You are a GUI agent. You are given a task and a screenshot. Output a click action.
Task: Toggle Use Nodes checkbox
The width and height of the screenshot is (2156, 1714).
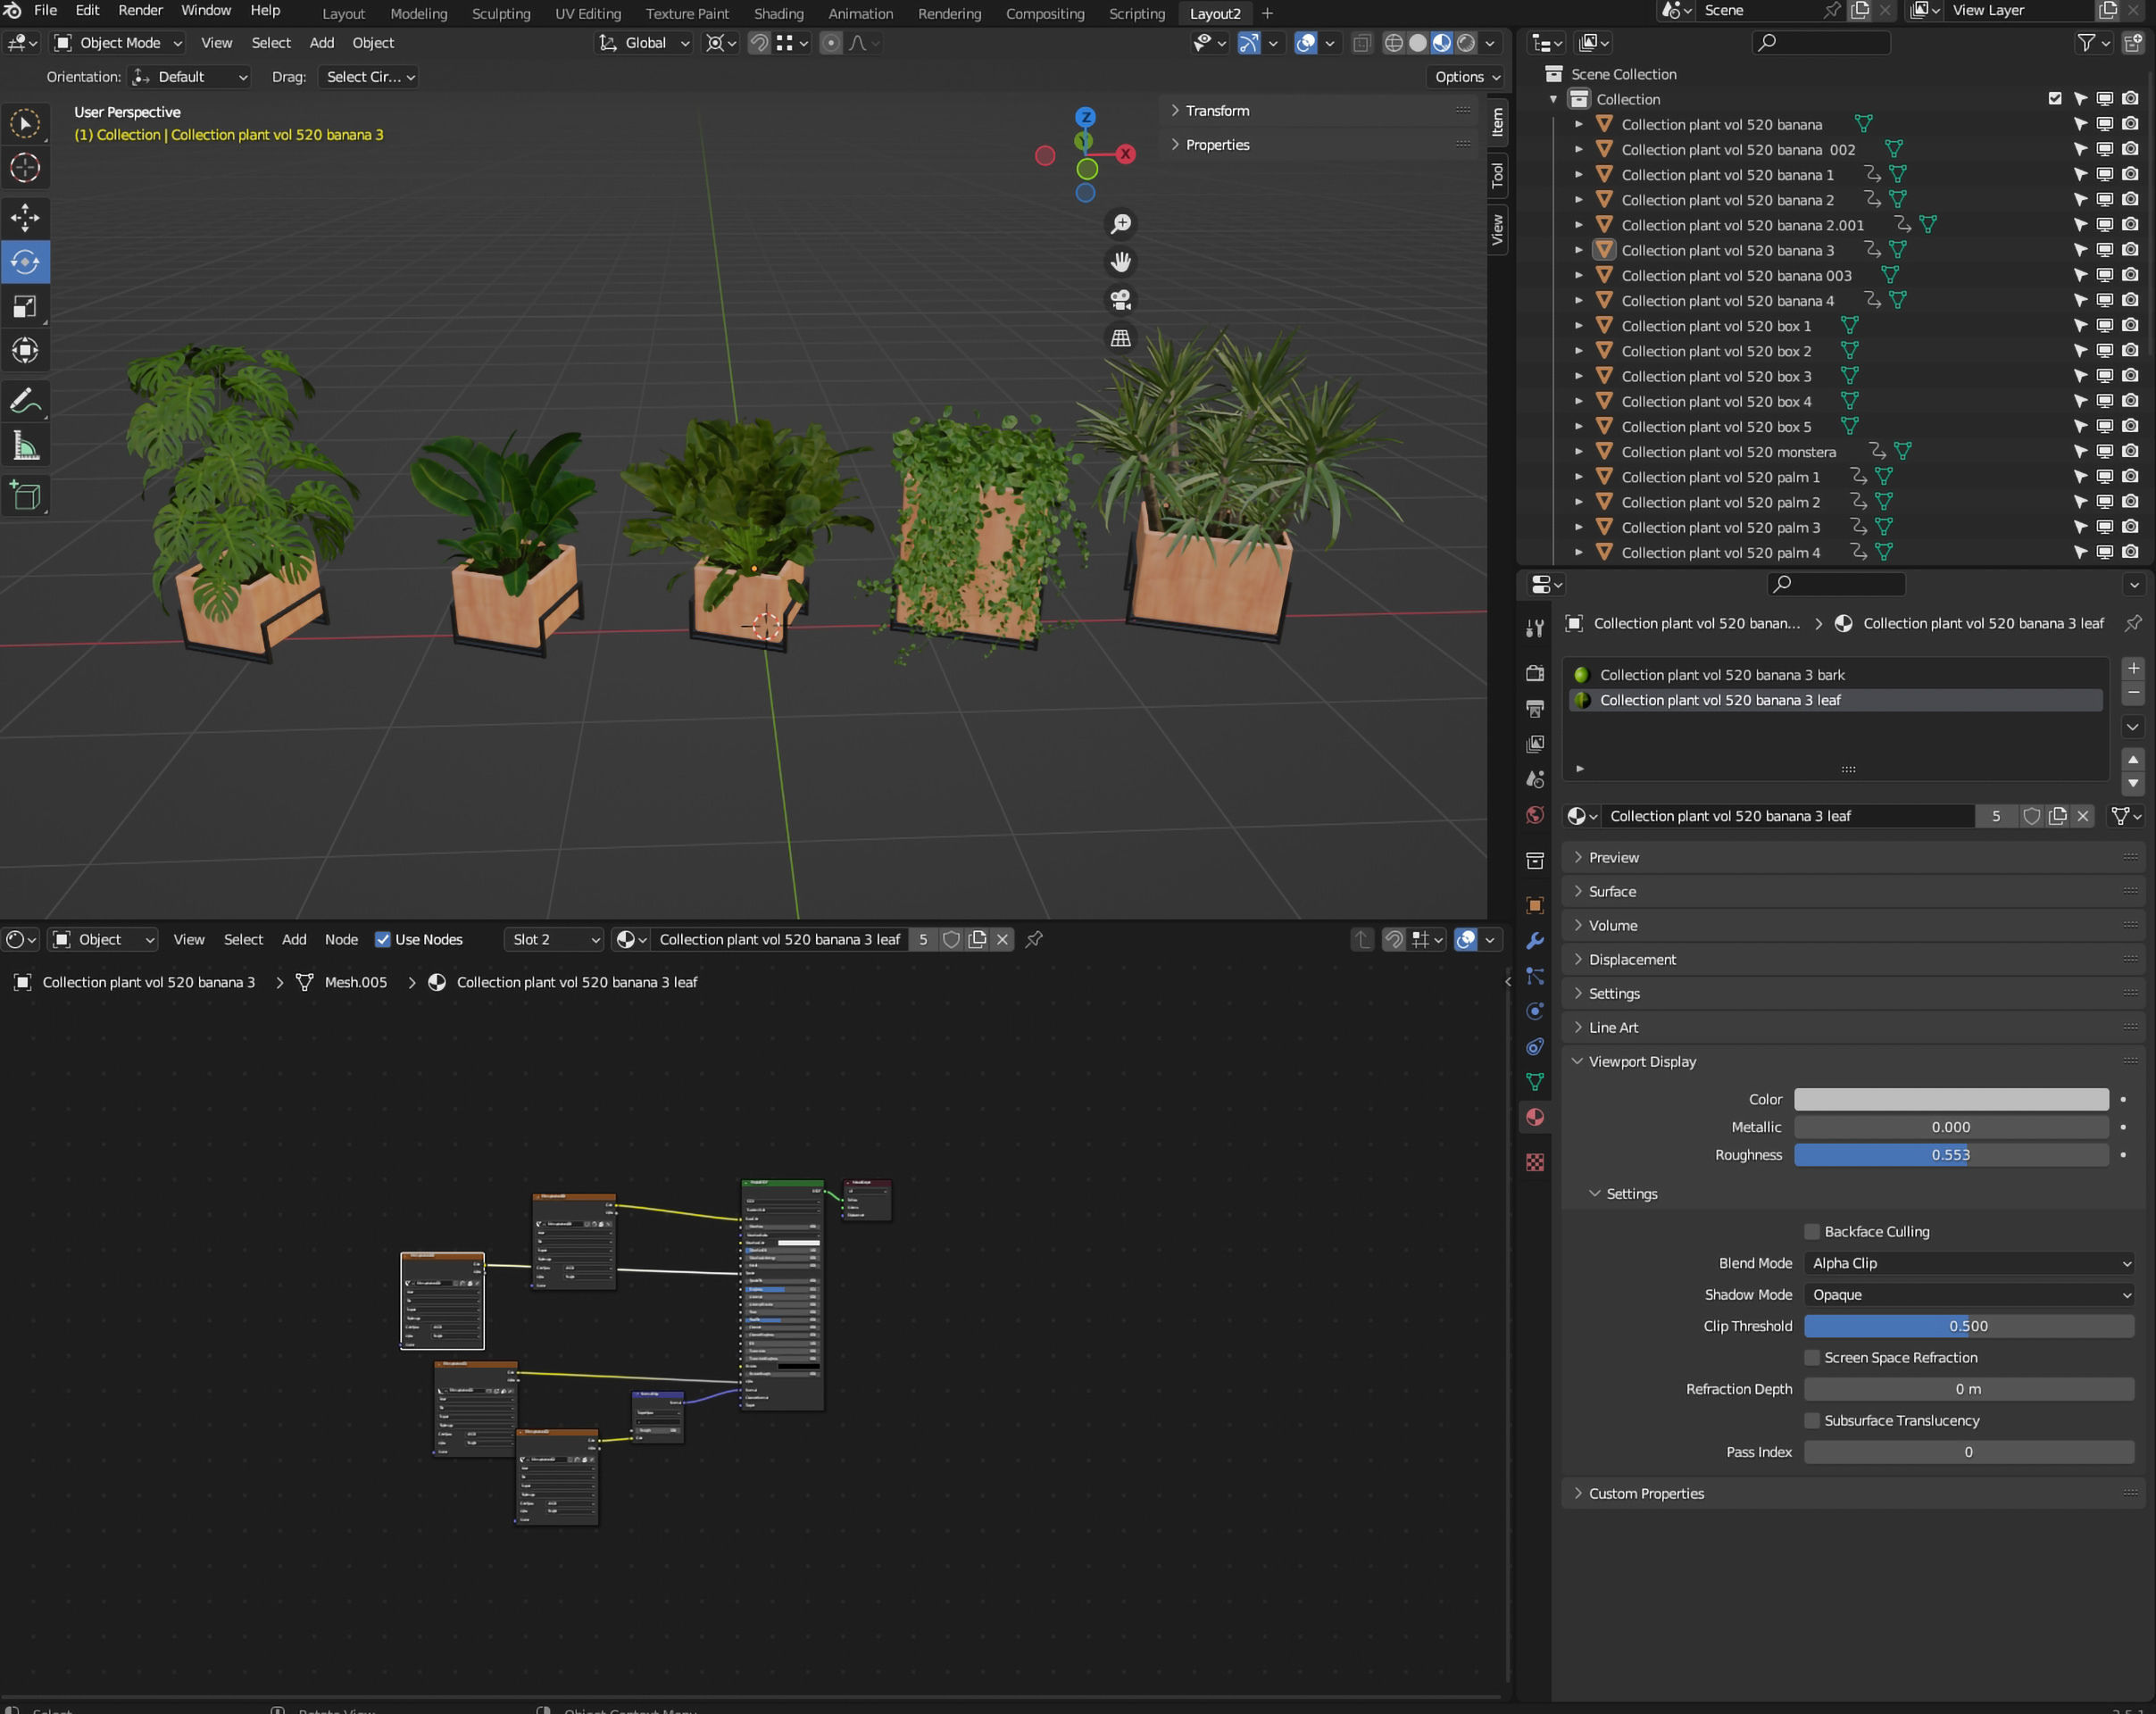point(382,939)
